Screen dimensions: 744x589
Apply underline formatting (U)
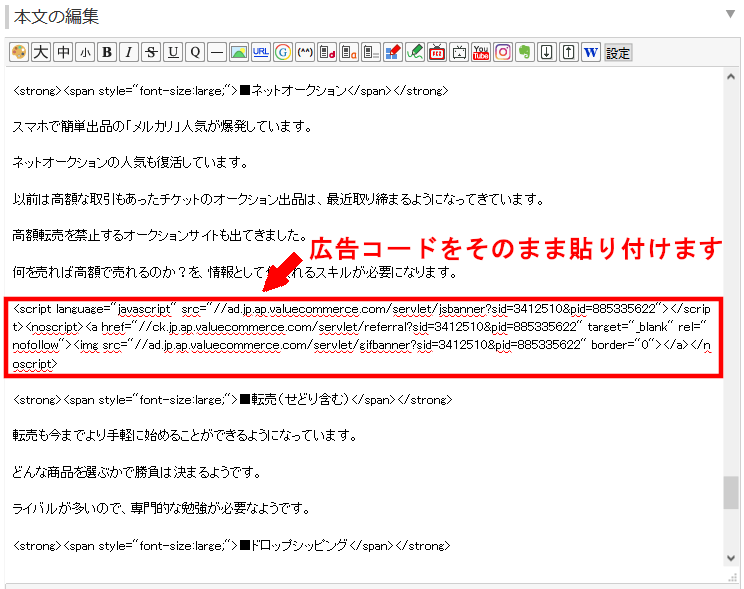[173, 52]
